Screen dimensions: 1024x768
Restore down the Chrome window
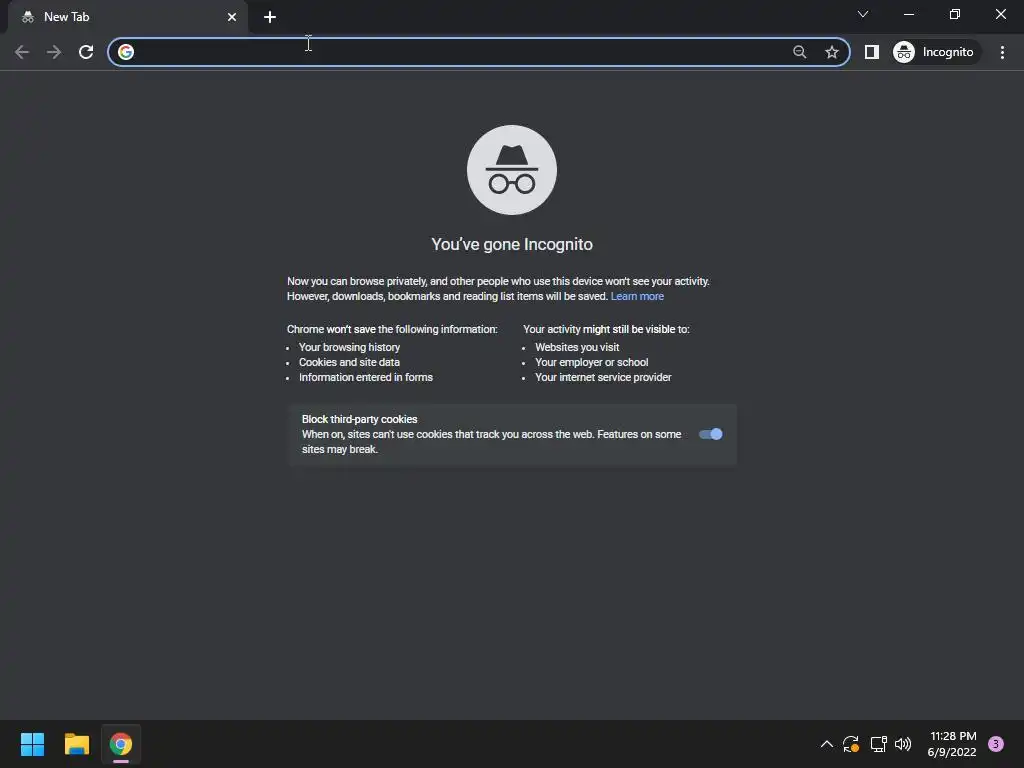955,14
